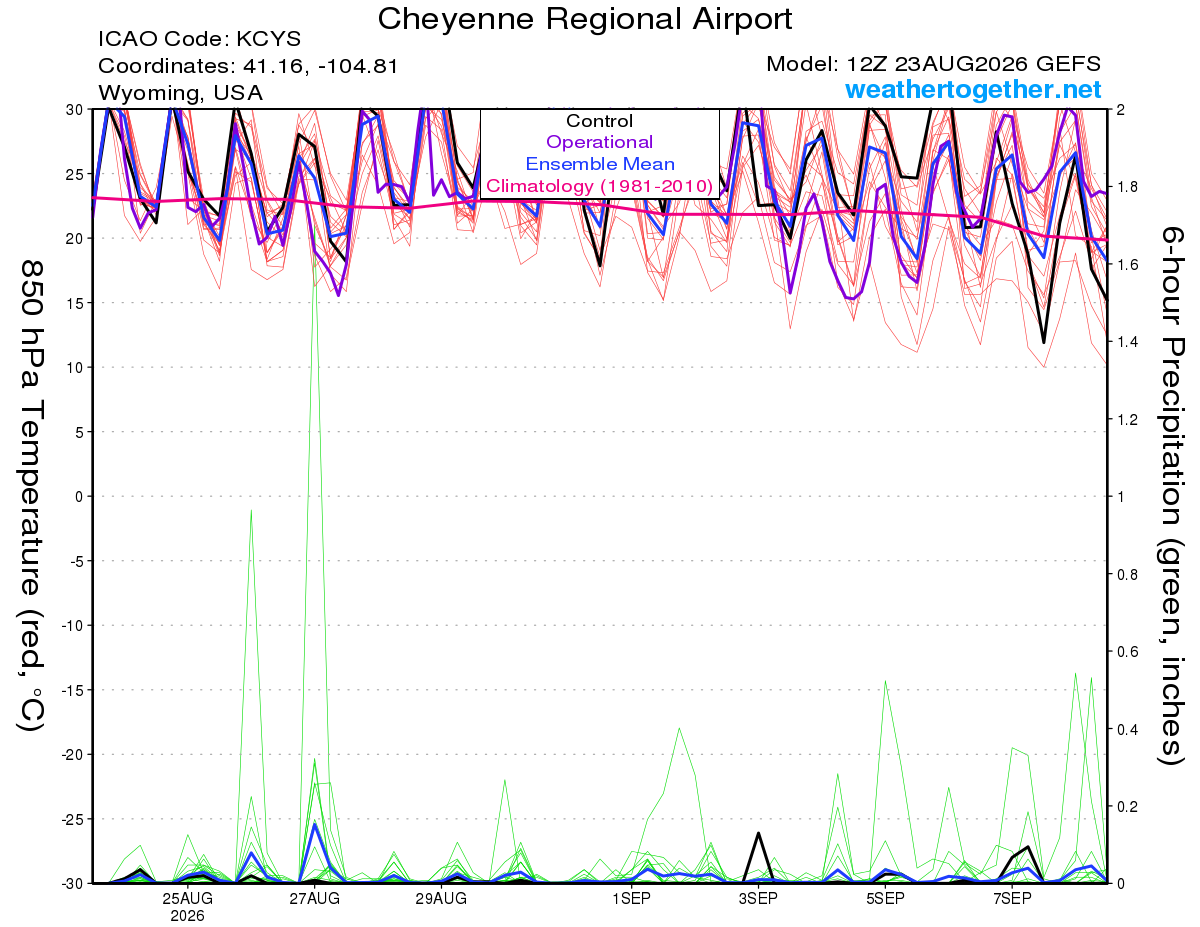Viewport: 1200px width, 927px height.
Task: Click 'Ensemble Mean' in the legend
Action: [x=600, y=164]
